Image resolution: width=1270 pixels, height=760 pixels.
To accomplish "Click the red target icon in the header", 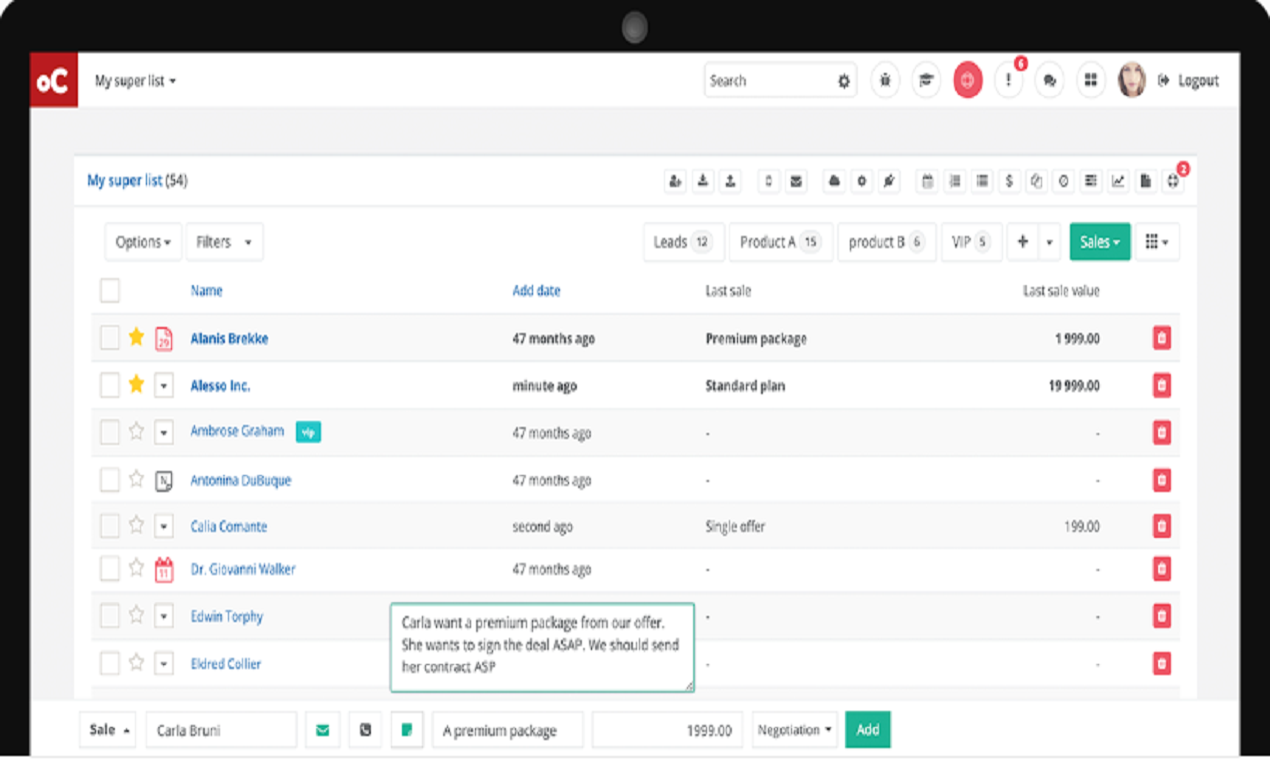I will click(968, 80).
